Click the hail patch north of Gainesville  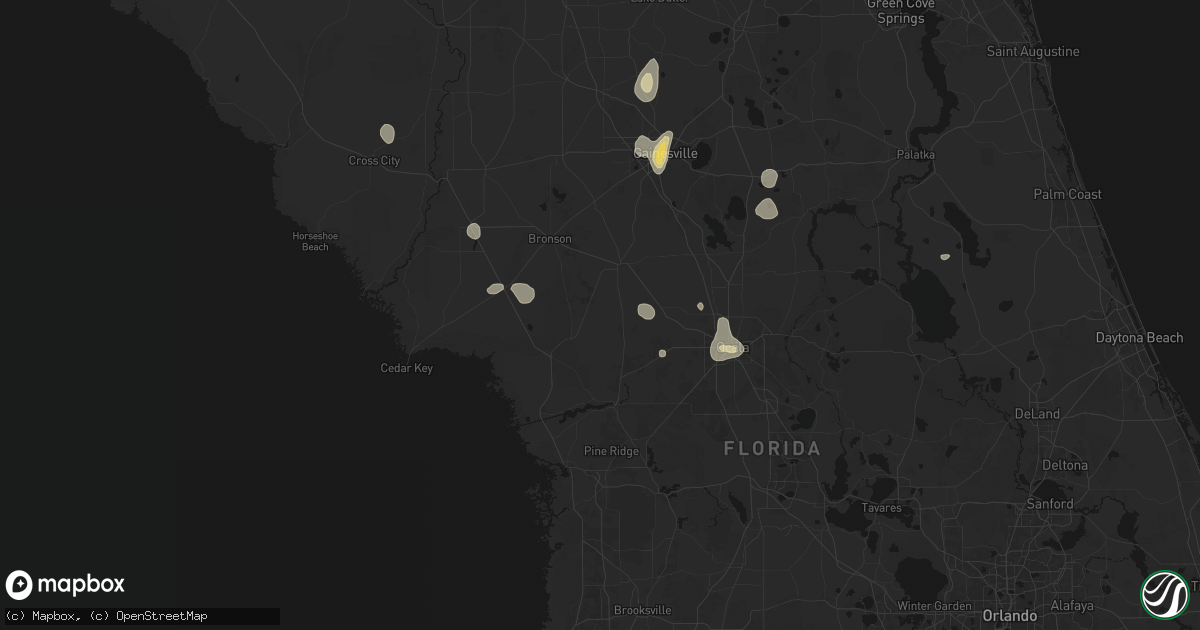tap(646, 80)
